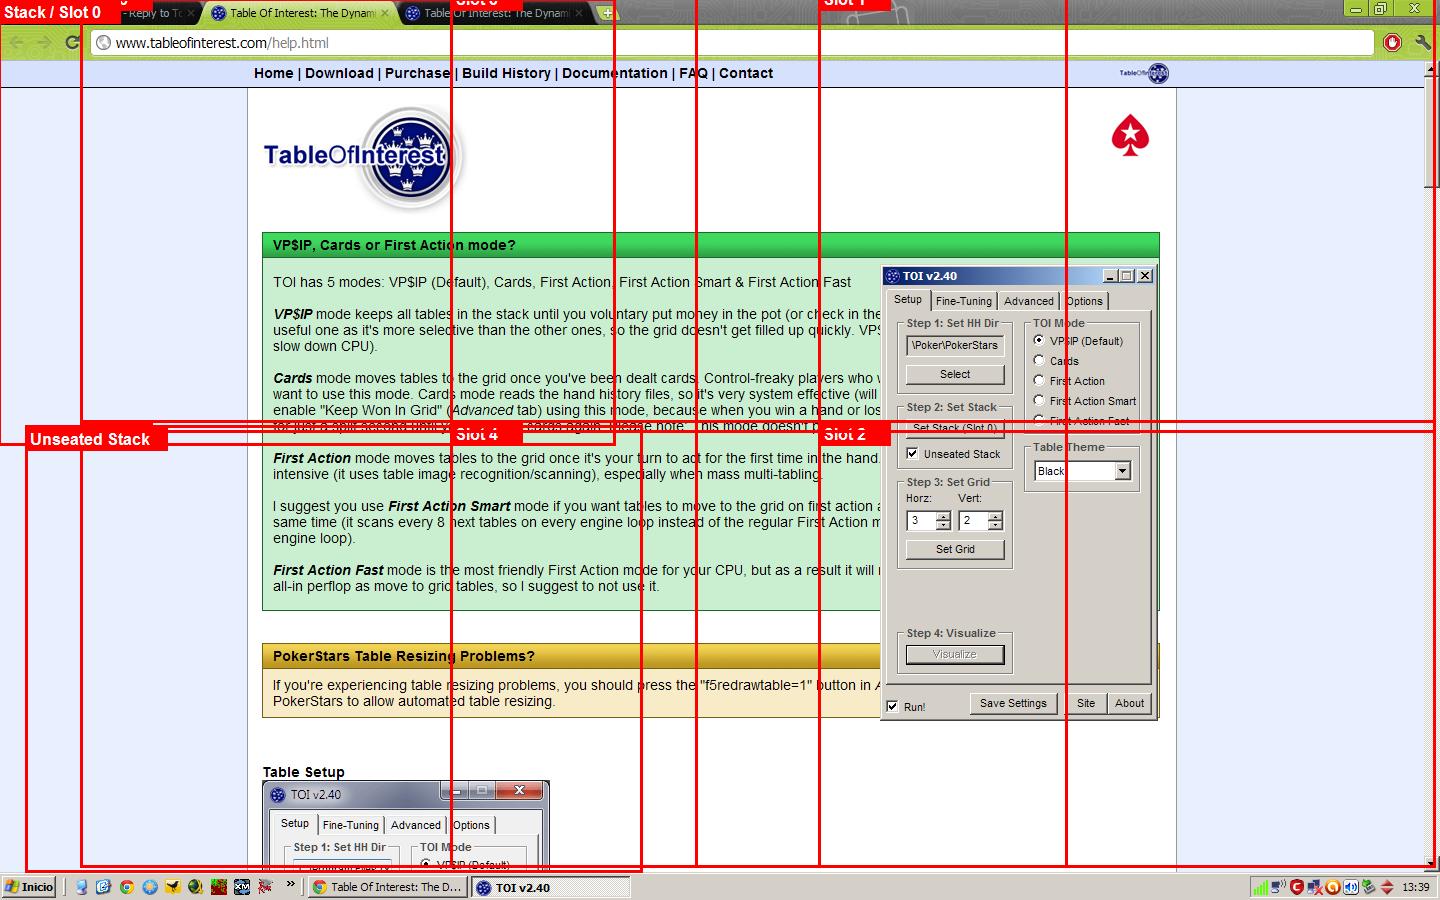Open the Contact page link
Viewport: 1440px width, 900px height.
746,73
